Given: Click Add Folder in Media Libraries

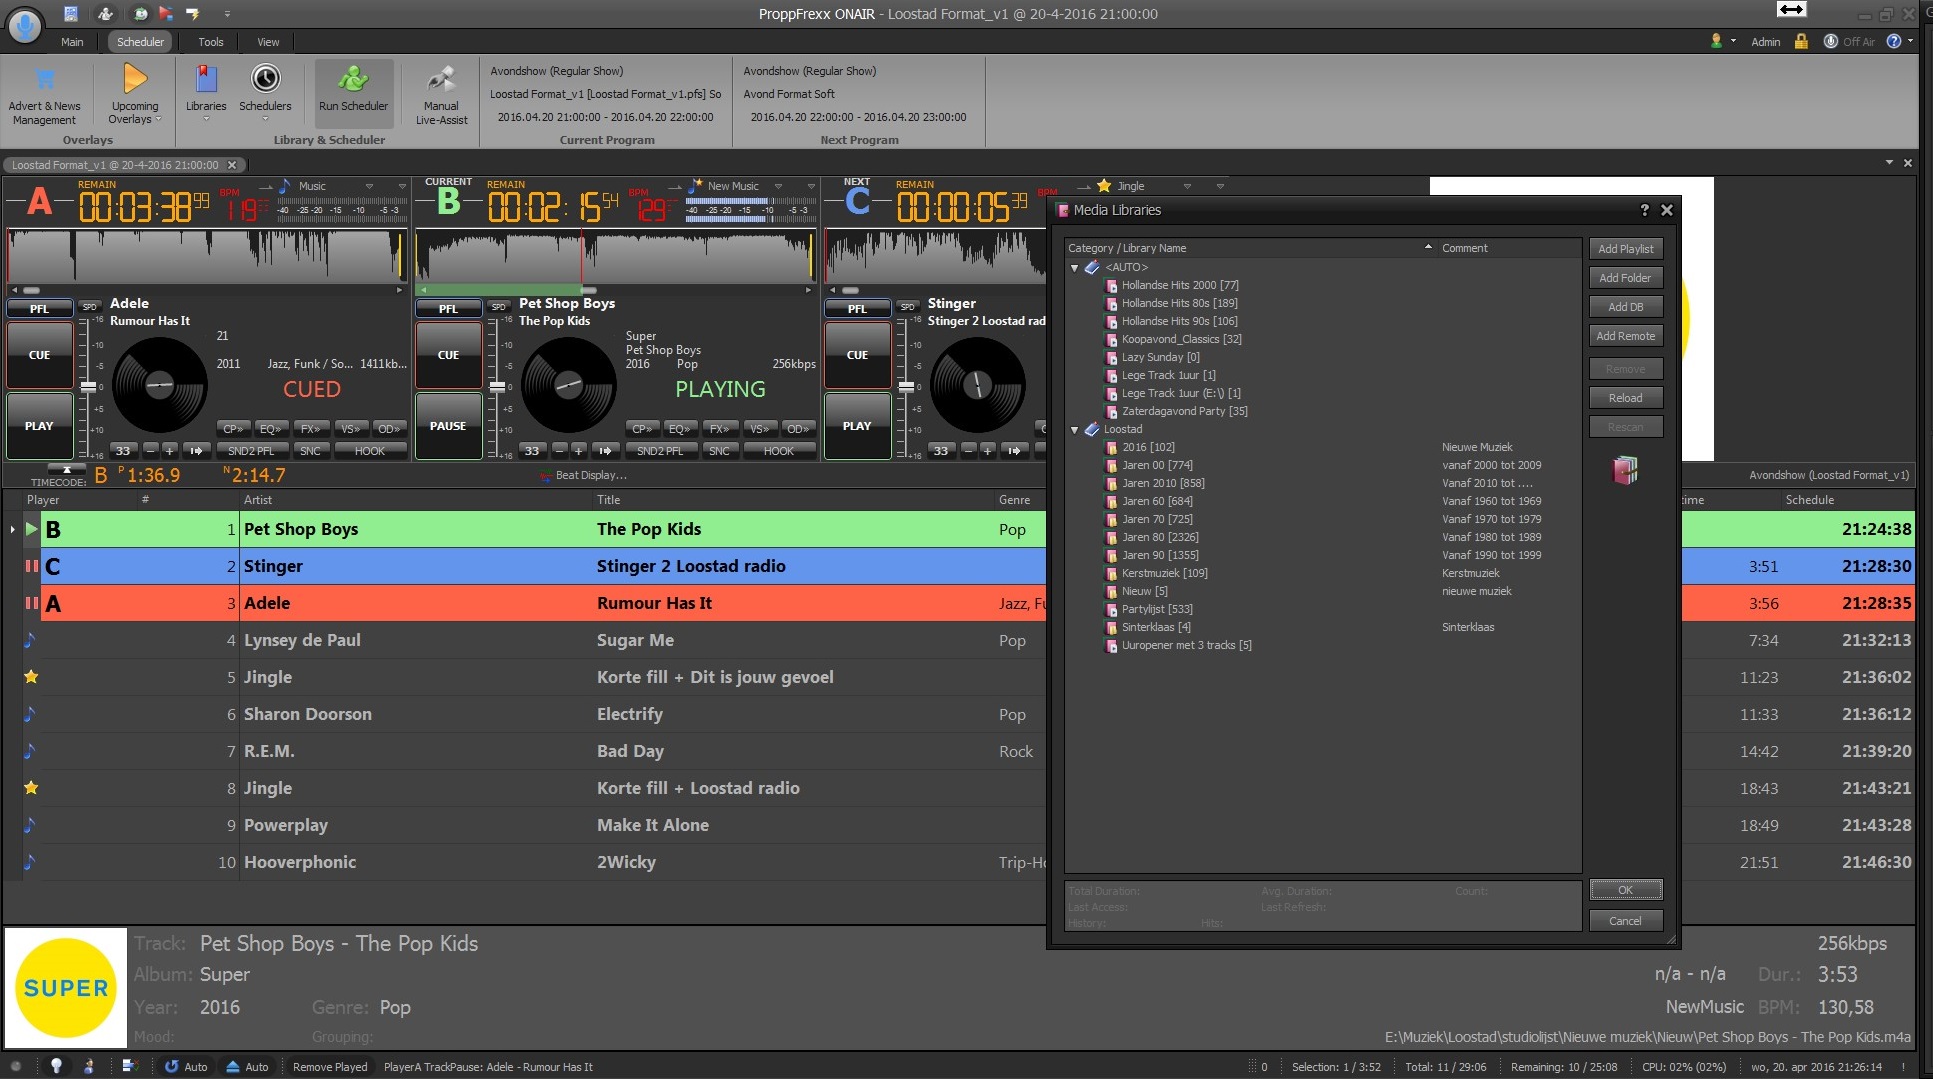Looking at the screenshot, I should coord(1626,278).
